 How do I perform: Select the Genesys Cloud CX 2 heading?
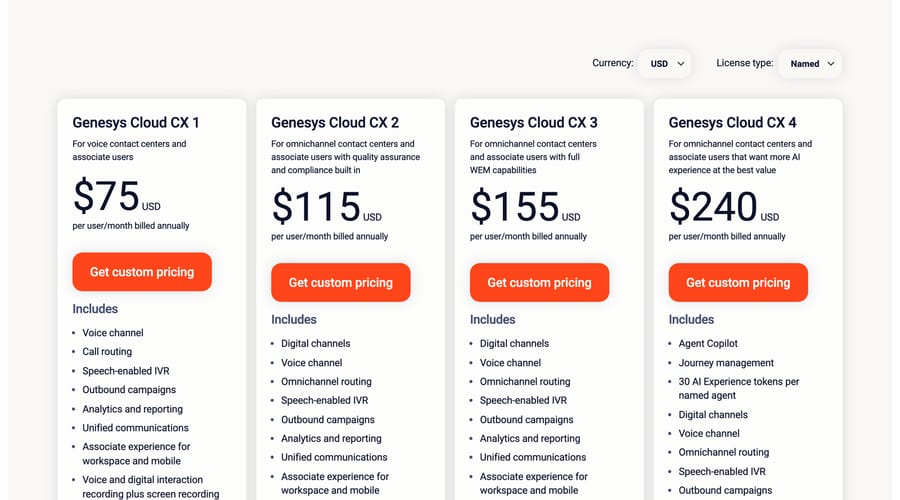point(335,122)
